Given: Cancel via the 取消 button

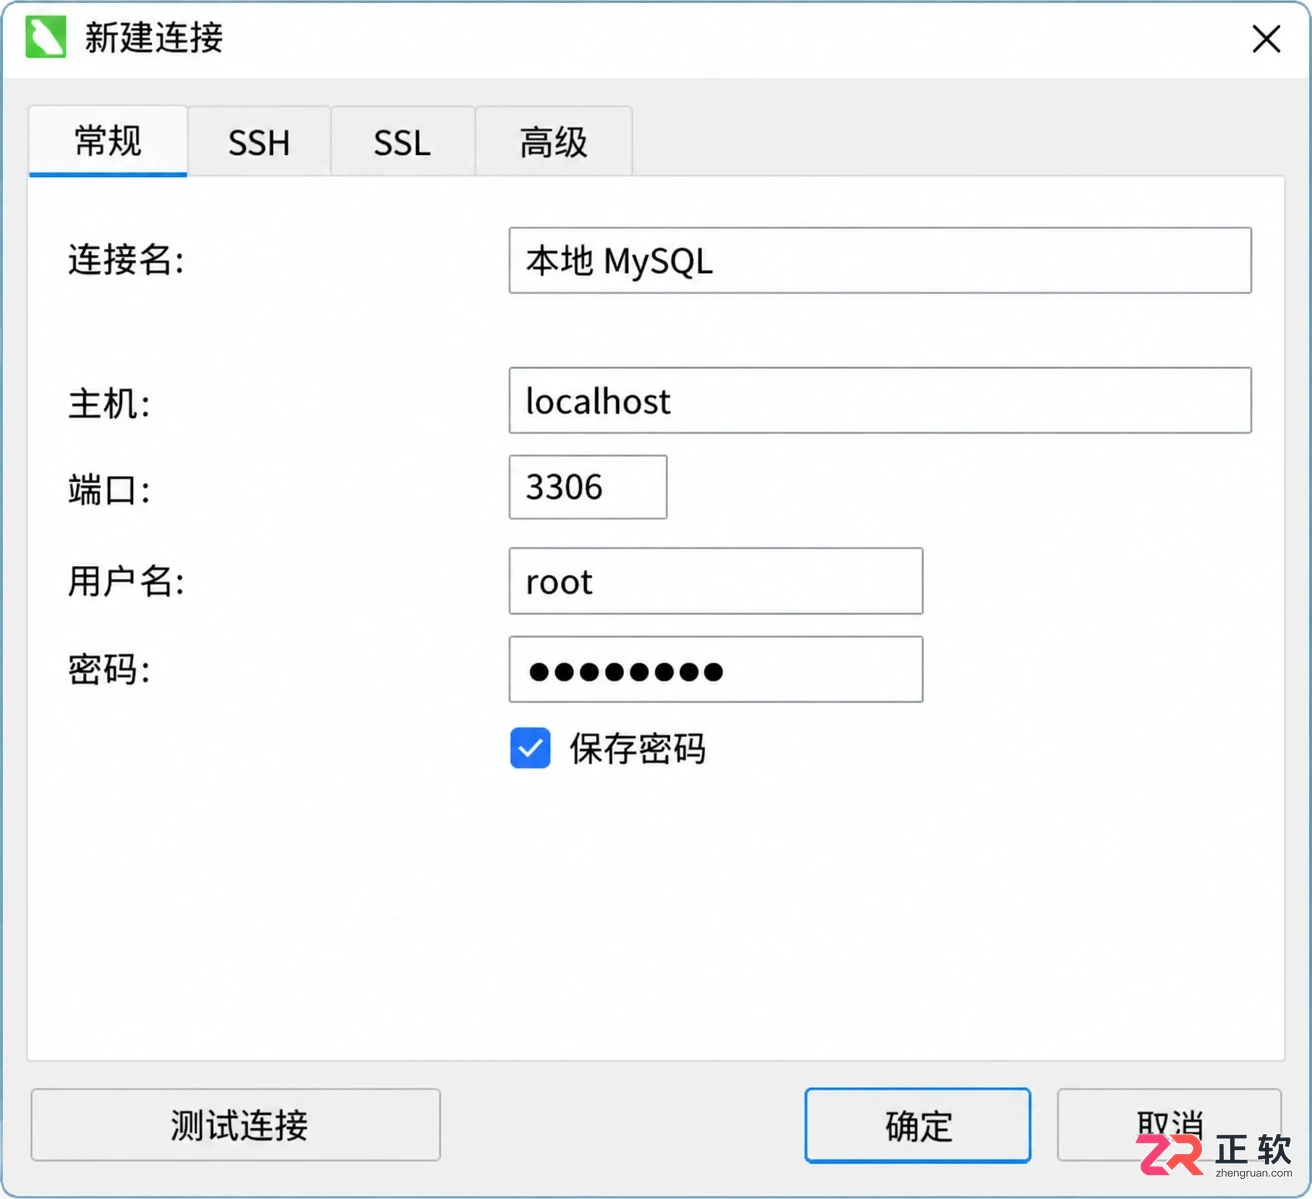Looking at the screenshot, I should pos(1169,1125).
